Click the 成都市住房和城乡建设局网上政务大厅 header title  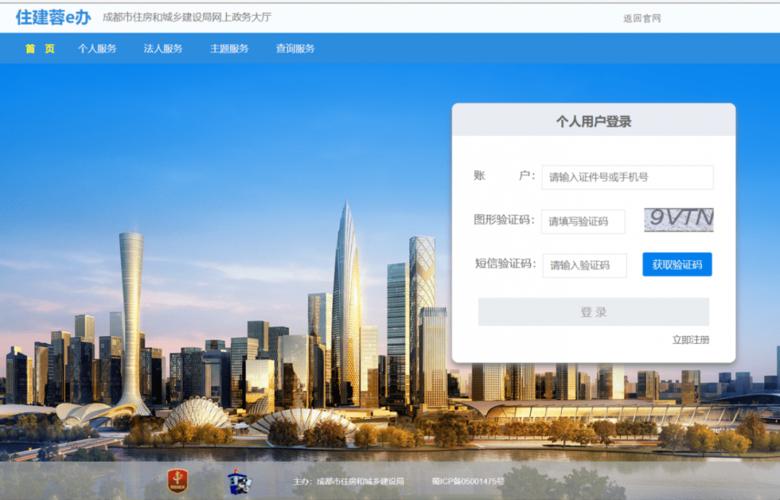coord(186,18)
